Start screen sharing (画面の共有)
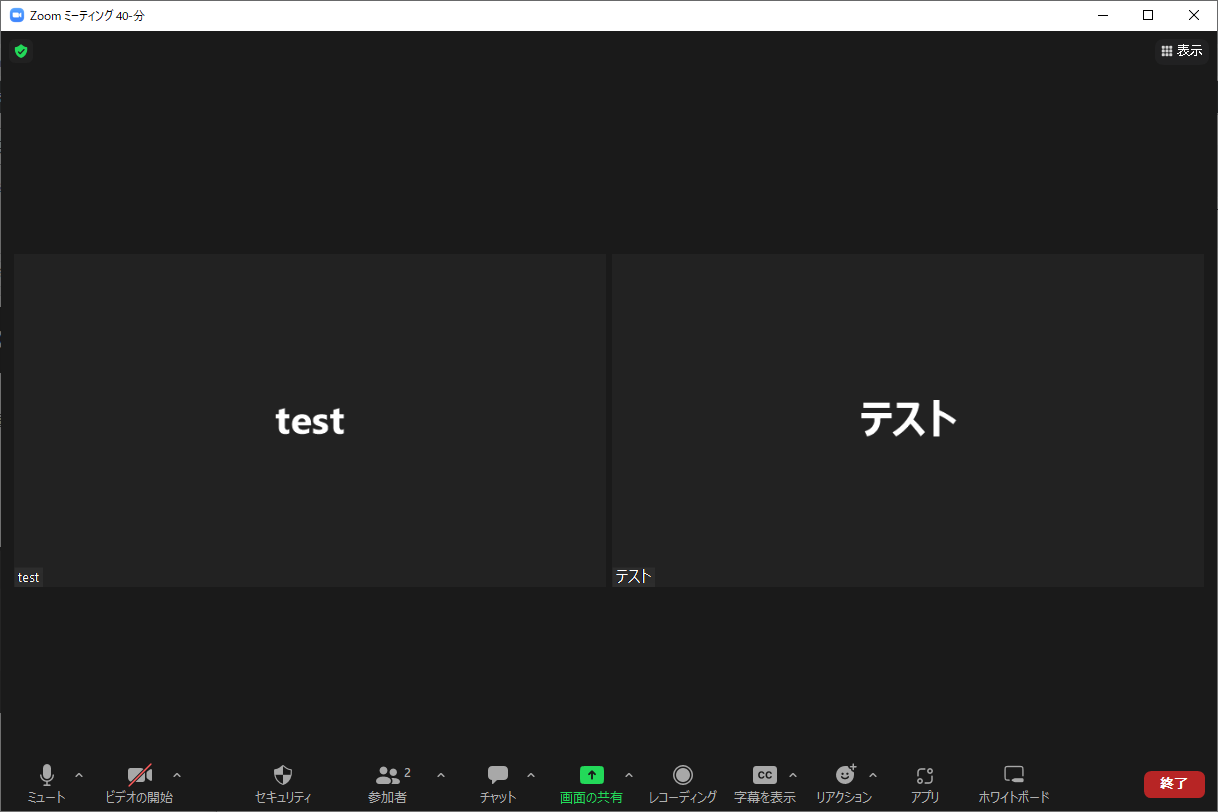This screenshot has height=812, width=1218. pyautogui.click(x=591, y=783)
